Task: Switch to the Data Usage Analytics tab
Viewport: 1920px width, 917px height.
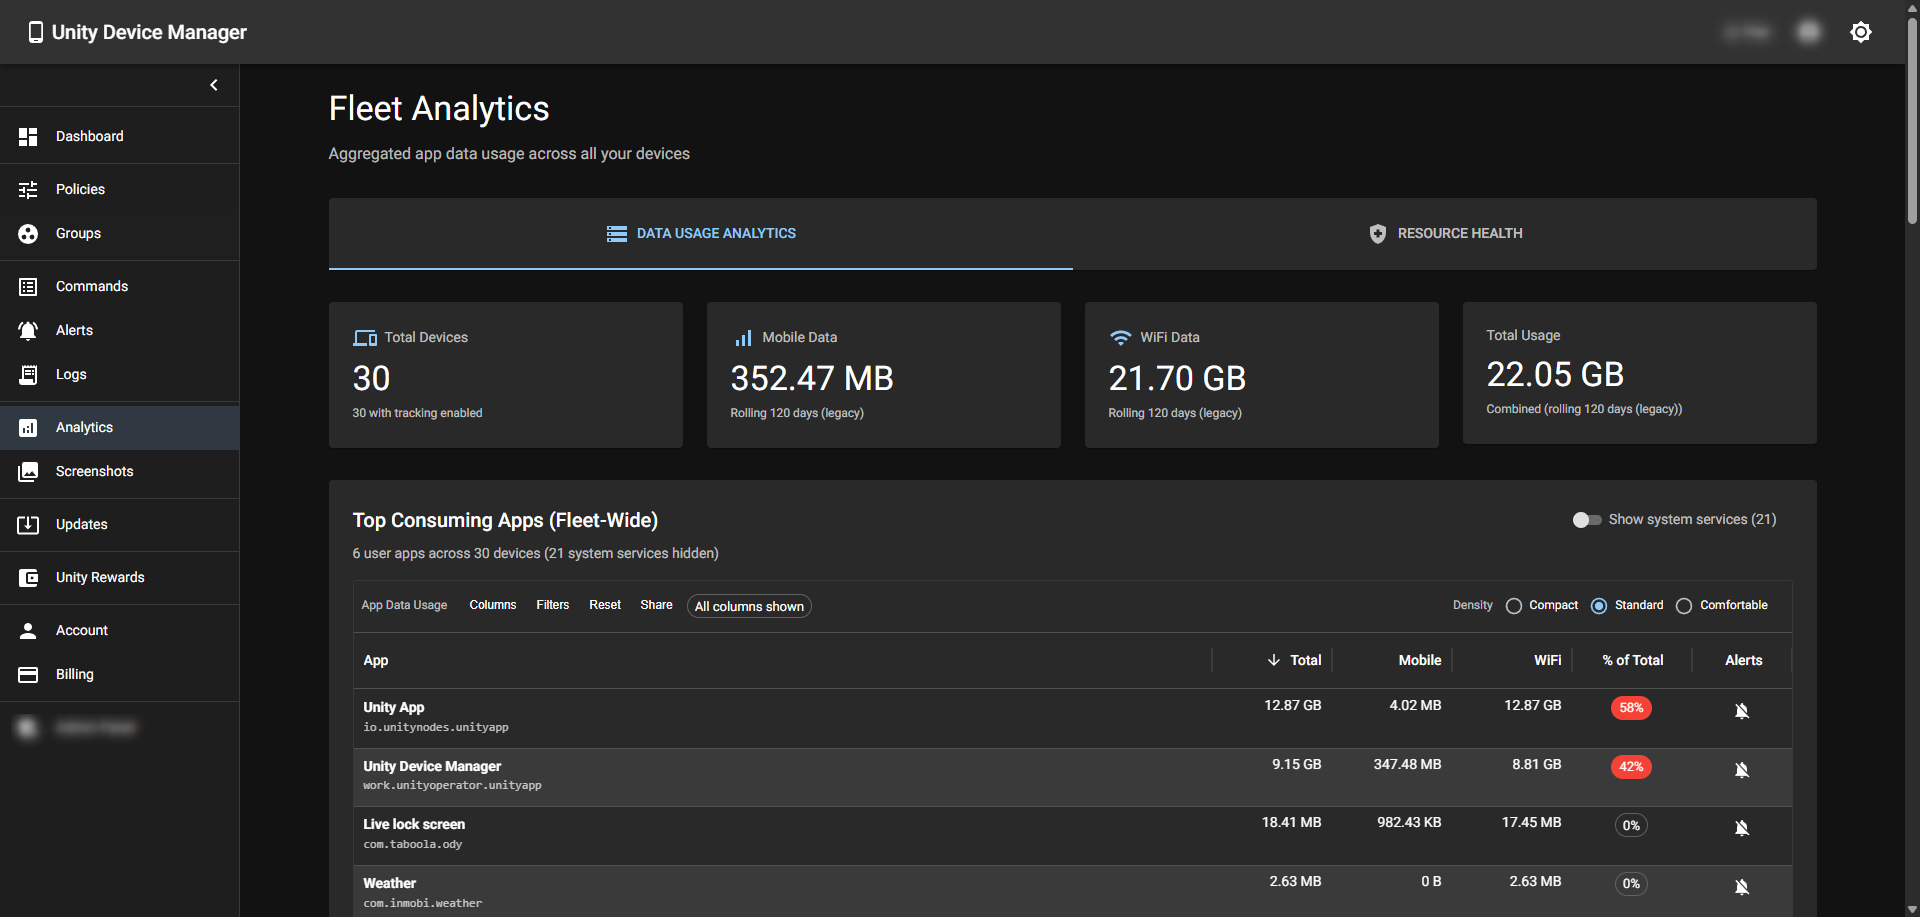Action: 701,233
